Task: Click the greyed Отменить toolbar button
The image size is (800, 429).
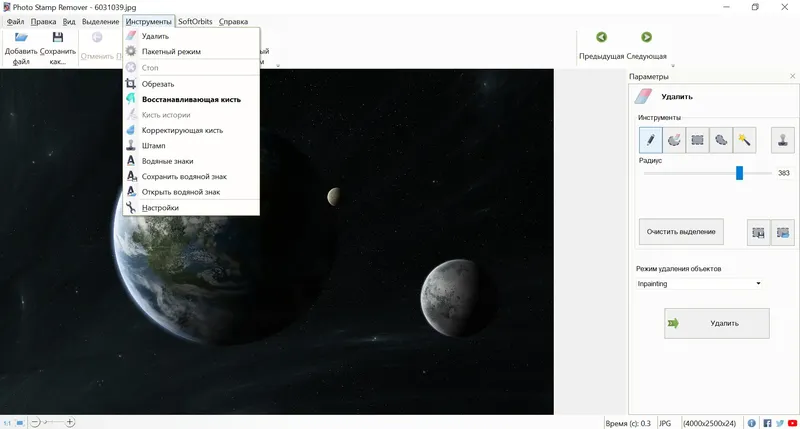Action: (x=97, y=48)
